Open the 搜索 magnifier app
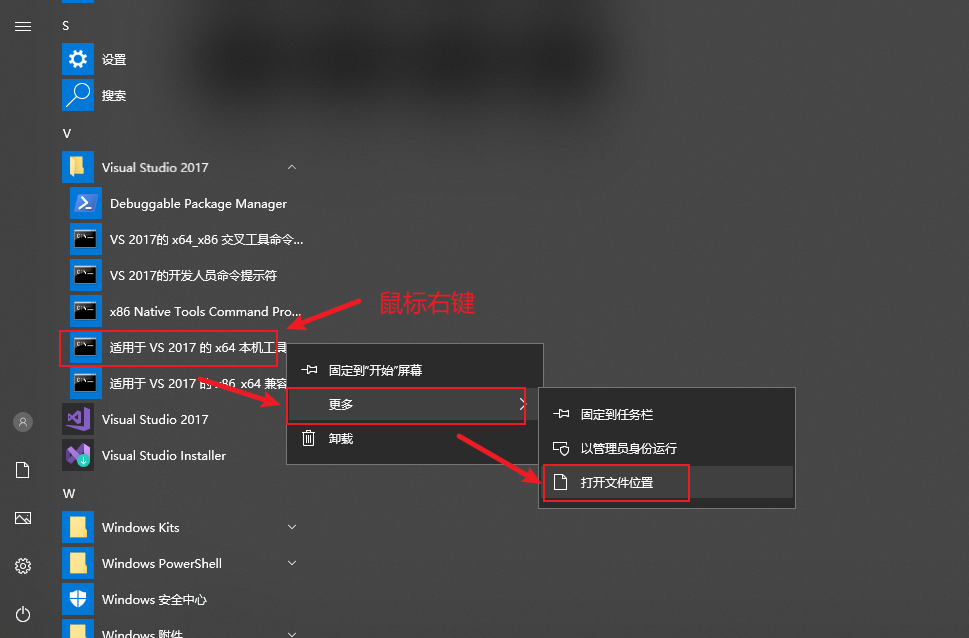Image resolution: width=969 pixels, height=638 pixels. click(78, 95)
